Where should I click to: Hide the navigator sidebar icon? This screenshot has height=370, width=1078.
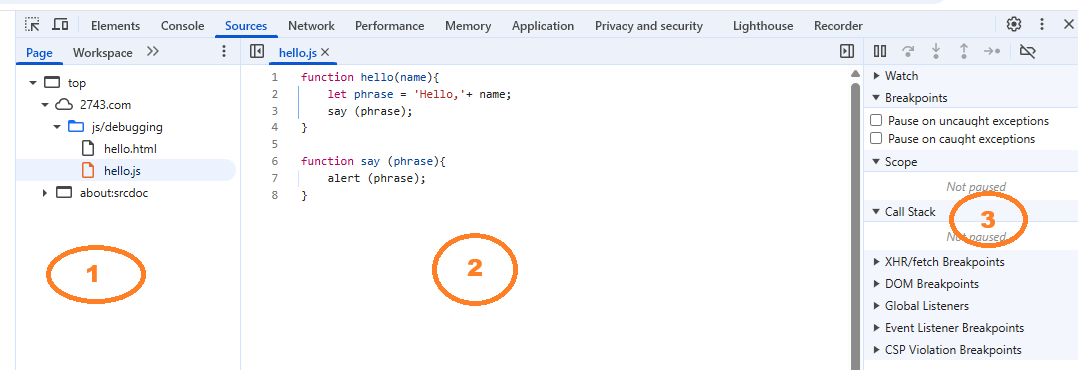[x=257, y=52]
